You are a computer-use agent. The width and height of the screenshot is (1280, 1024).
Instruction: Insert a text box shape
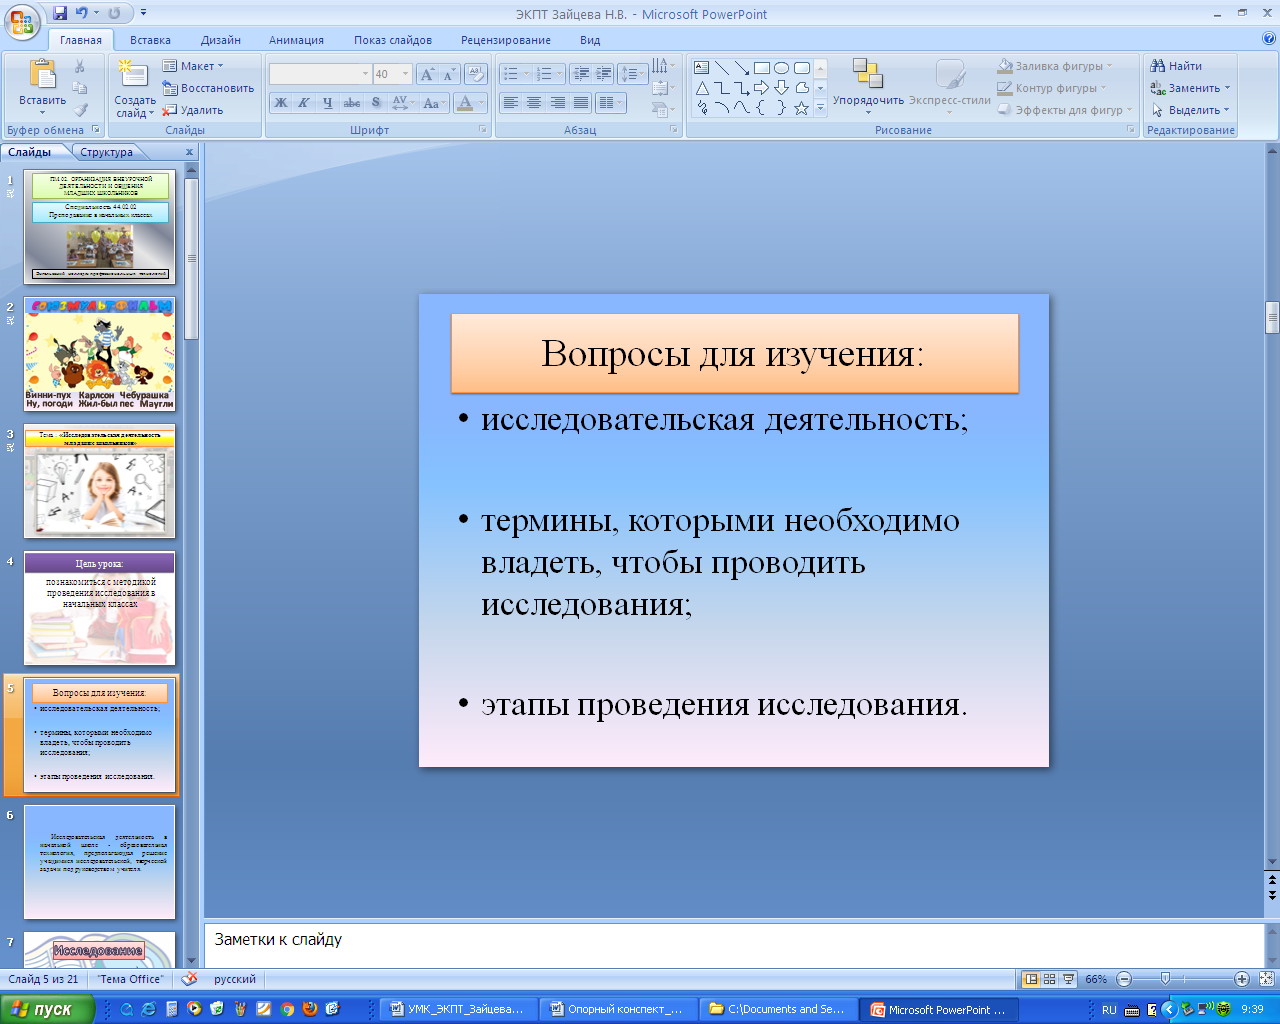(702, 68)
